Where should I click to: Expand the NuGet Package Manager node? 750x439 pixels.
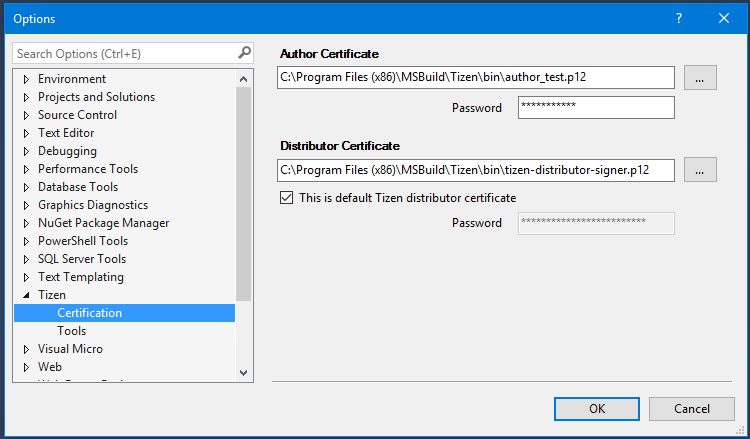(26, 223)
